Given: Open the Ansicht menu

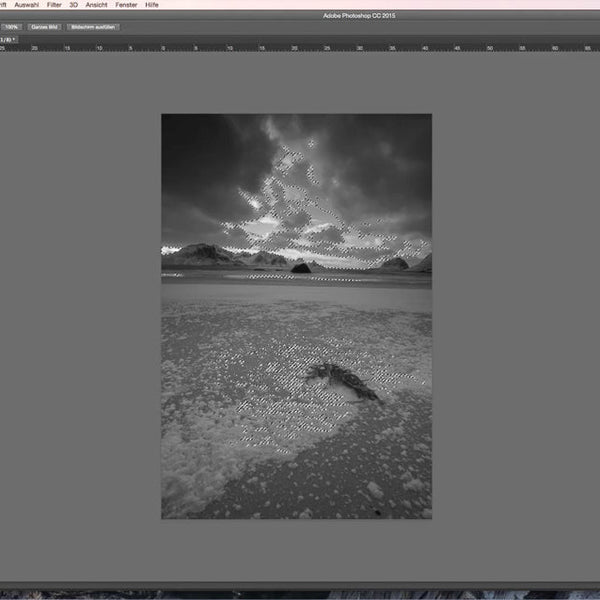Looking at the screenshot, I should 96,5.
